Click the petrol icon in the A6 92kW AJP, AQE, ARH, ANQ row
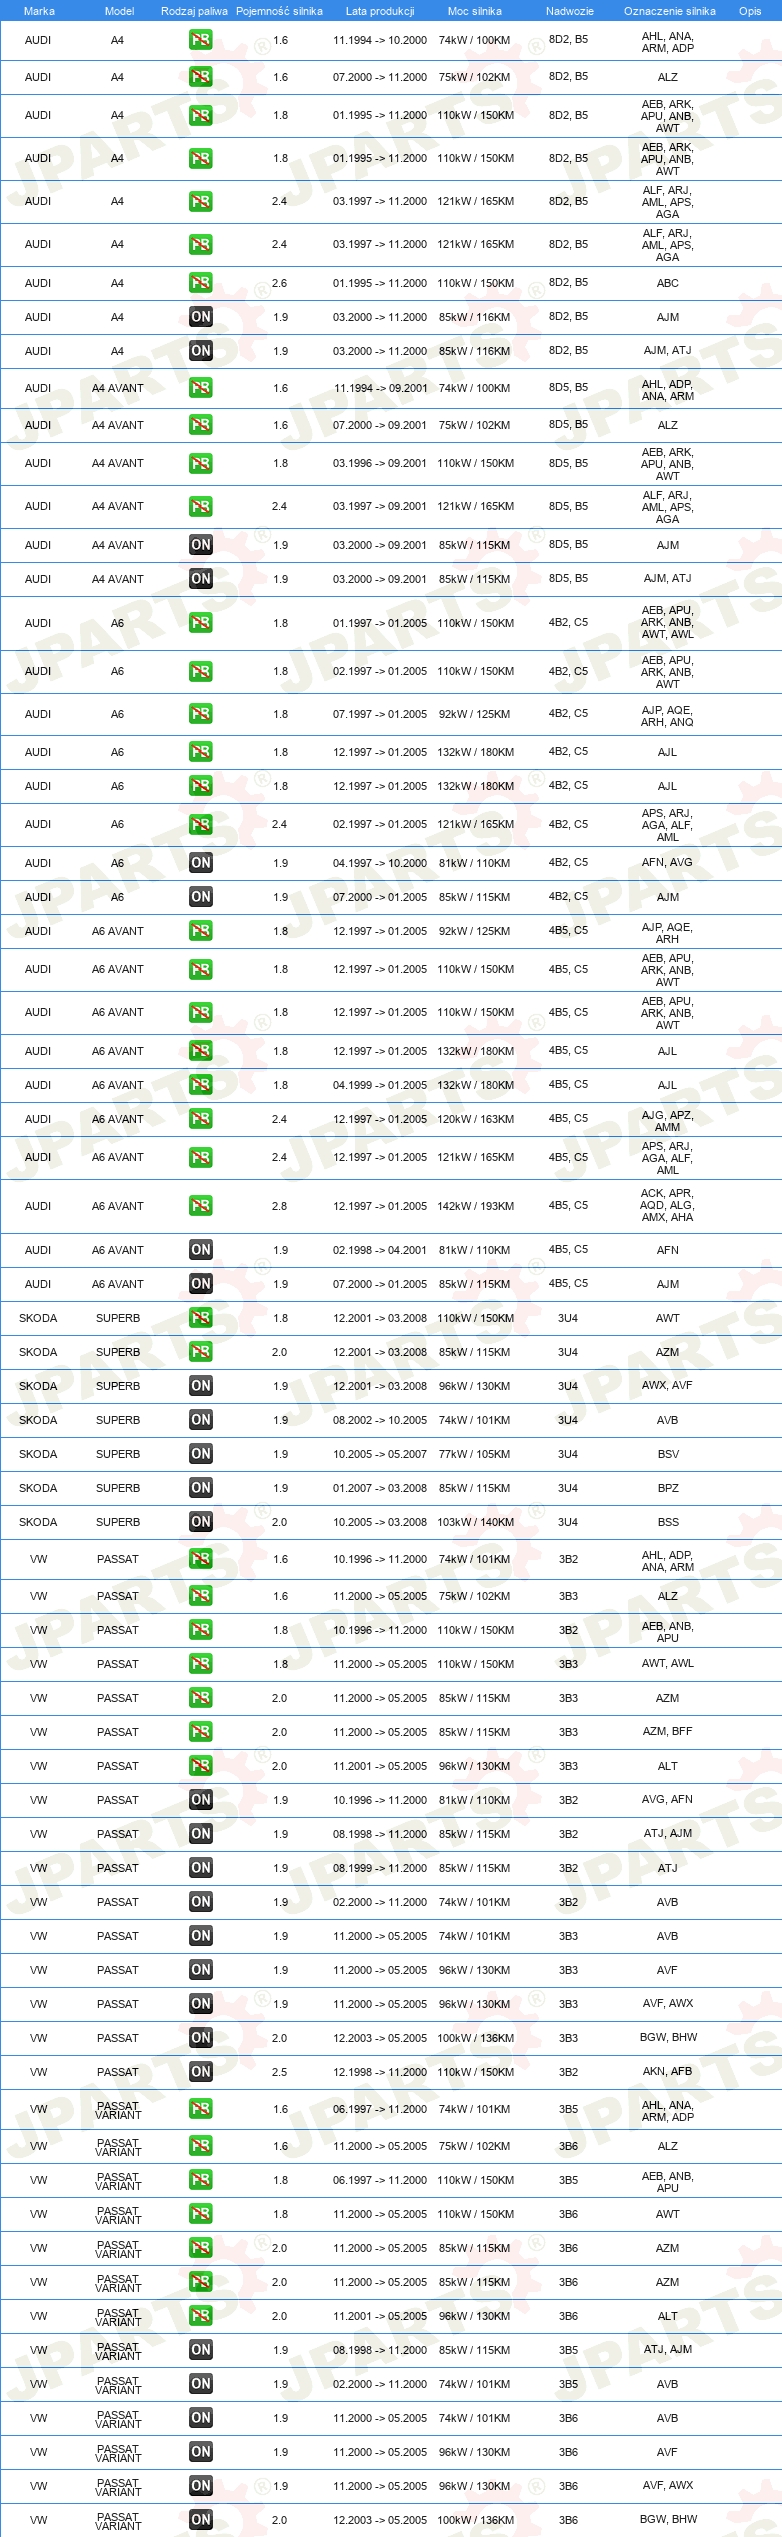The image size is (782, 2537). (x=201, y=714)
